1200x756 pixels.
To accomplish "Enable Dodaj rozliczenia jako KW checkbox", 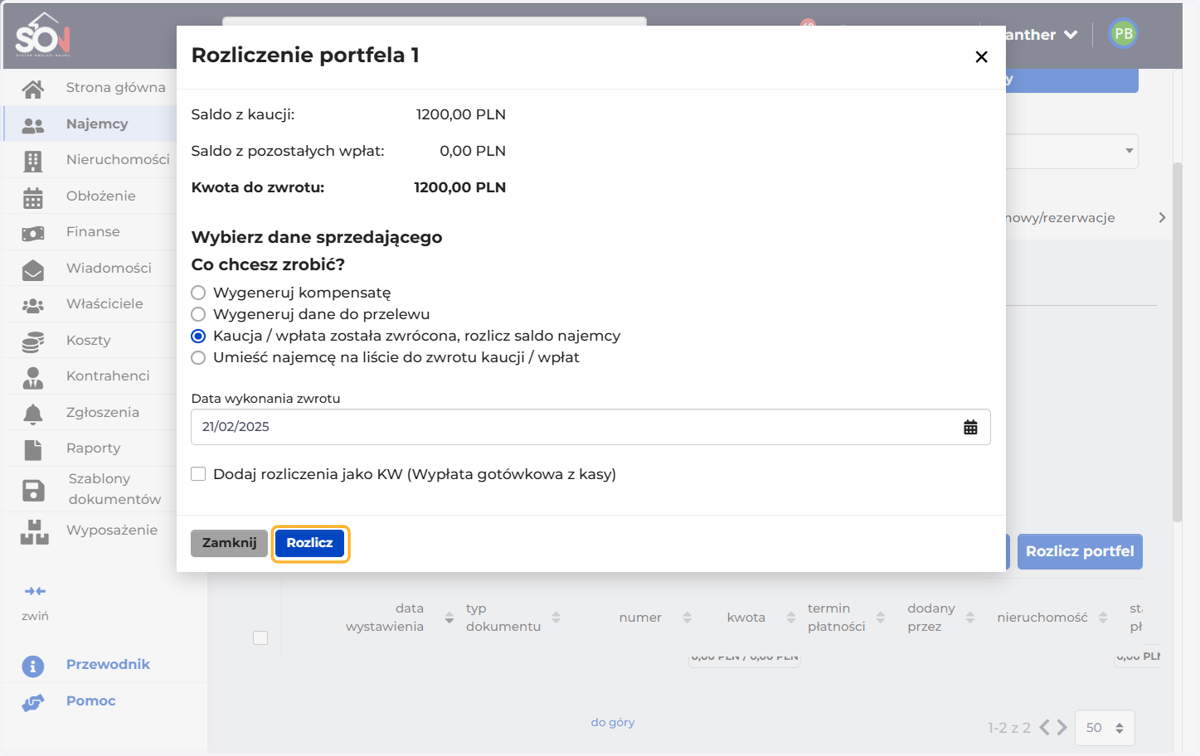I will 198,474.
